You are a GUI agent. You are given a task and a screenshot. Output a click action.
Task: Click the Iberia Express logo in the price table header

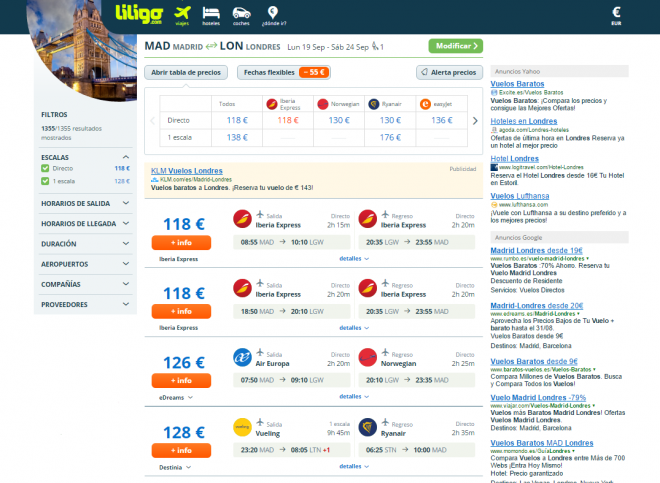[x=272, y=104]
